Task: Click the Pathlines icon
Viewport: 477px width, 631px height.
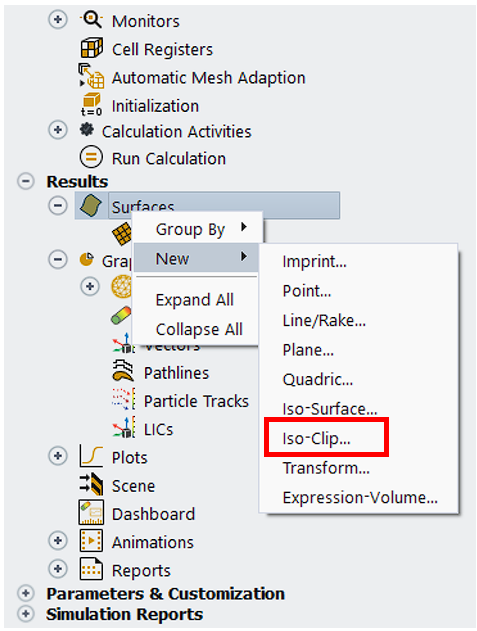Action: 123,371
